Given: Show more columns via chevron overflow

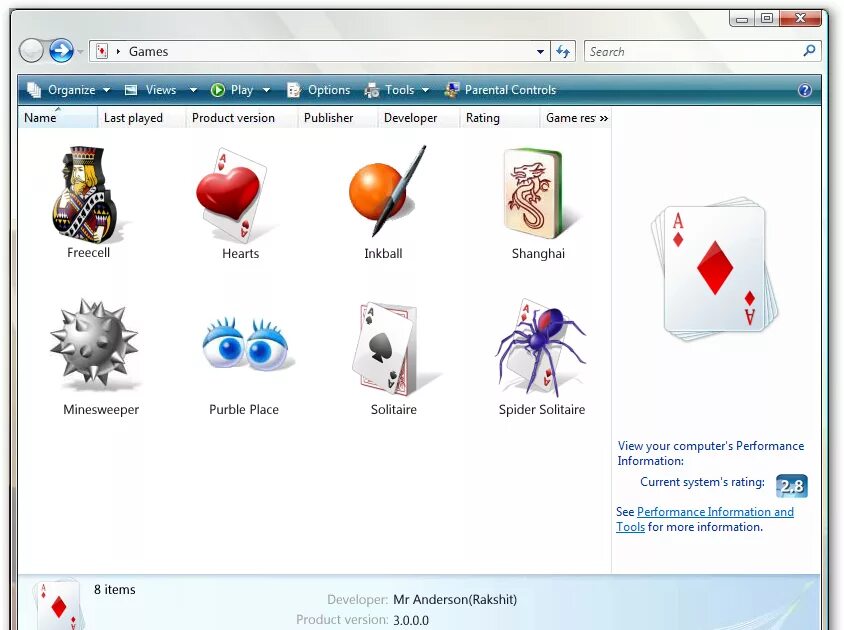Looking at the screenshot, I should pyautogui.click(x=603, y=118).
